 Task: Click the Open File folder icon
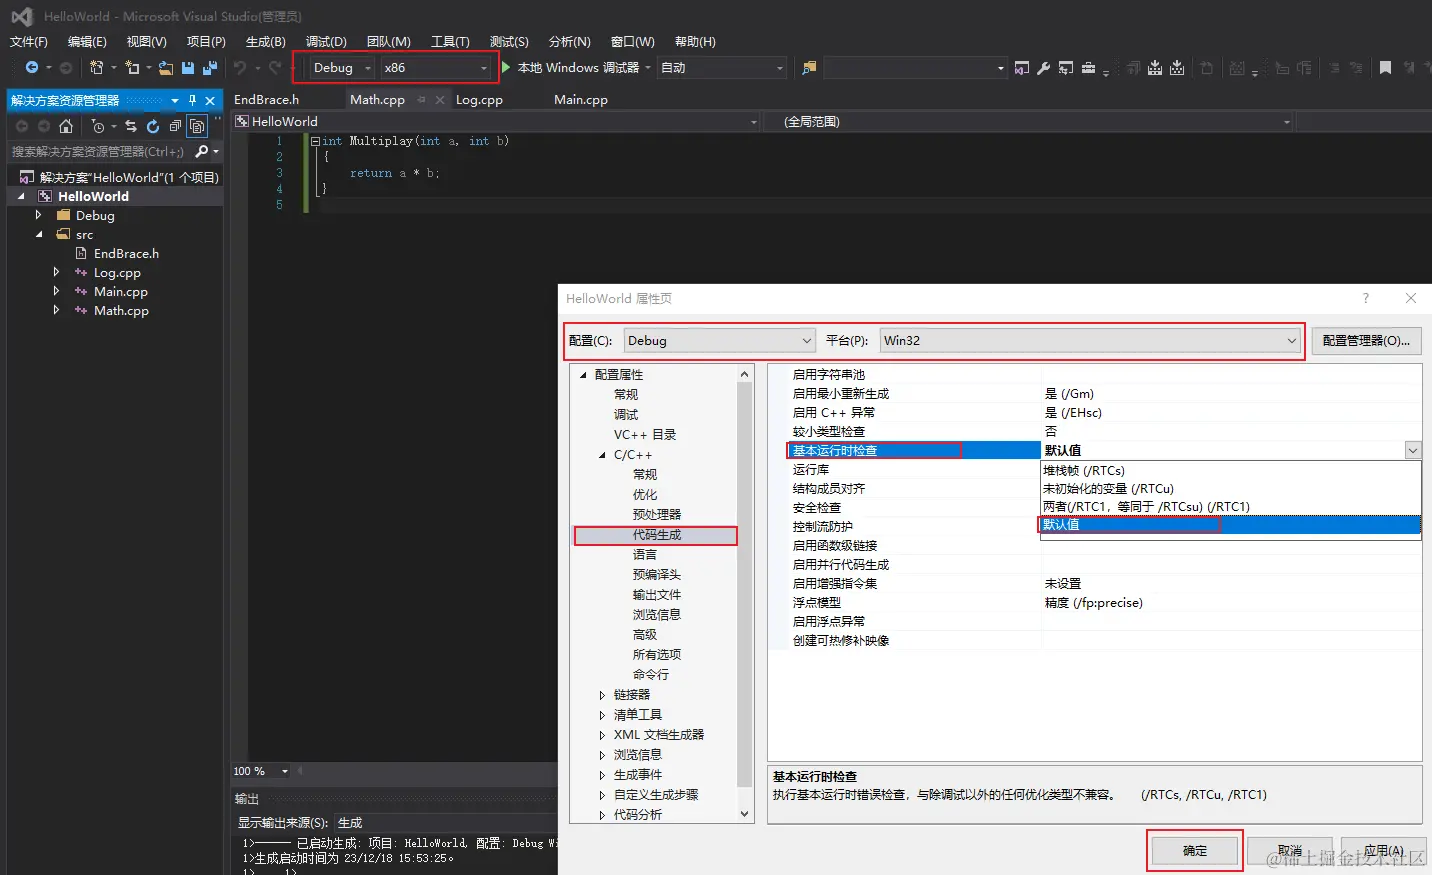click(x=166, y=68)
